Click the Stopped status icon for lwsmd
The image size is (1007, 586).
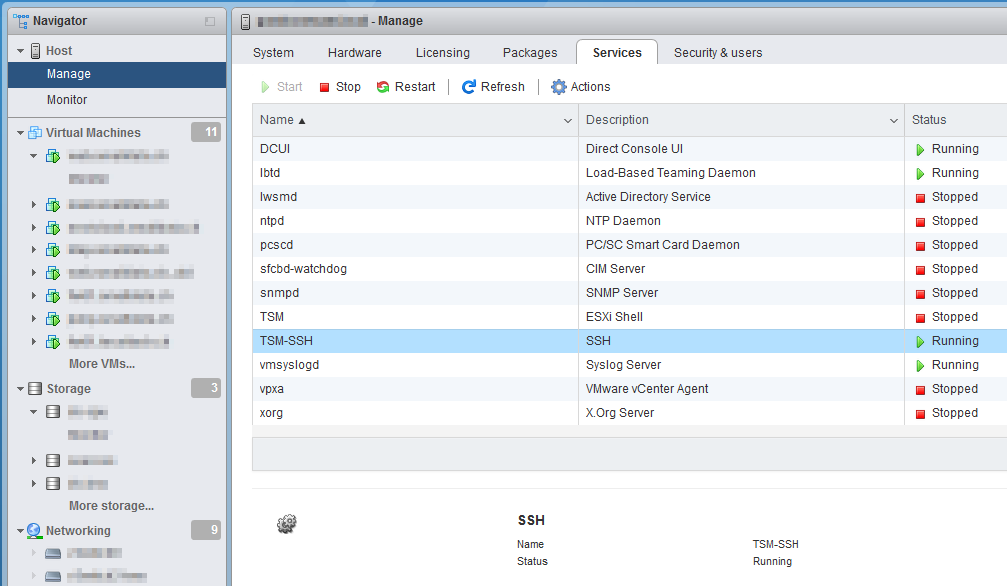pos(920,198)
